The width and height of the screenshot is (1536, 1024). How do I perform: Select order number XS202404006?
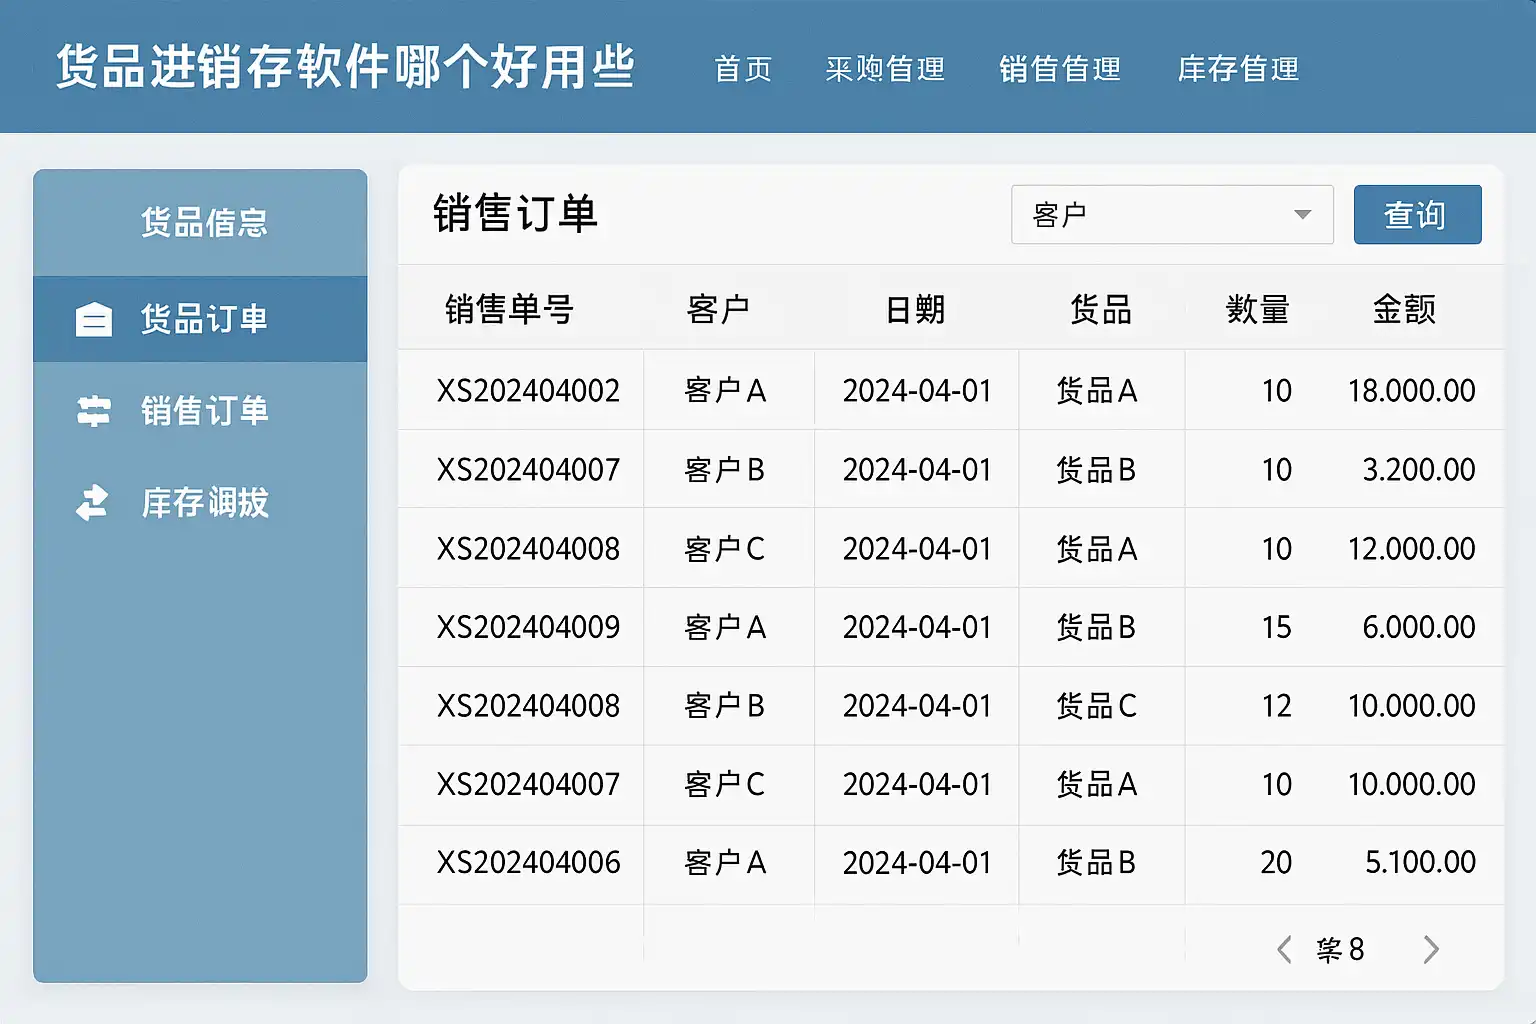[x=528, y=862]
